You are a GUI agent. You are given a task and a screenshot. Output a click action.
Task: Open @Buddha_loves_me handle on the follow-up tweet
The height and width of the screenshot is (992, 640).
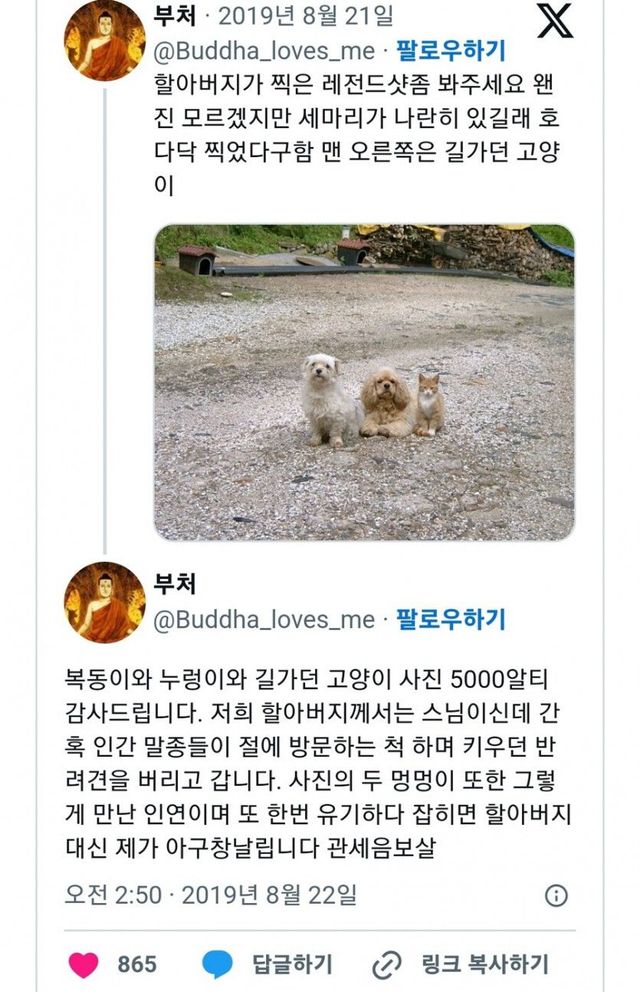click(x=264, y=619)
